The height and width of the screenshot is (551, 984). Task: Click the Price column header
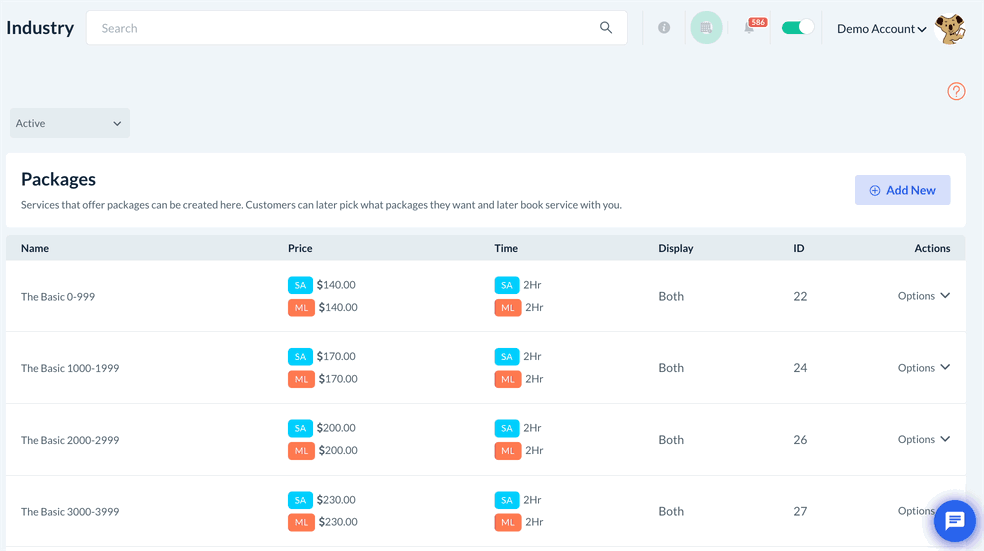(300, 248)
